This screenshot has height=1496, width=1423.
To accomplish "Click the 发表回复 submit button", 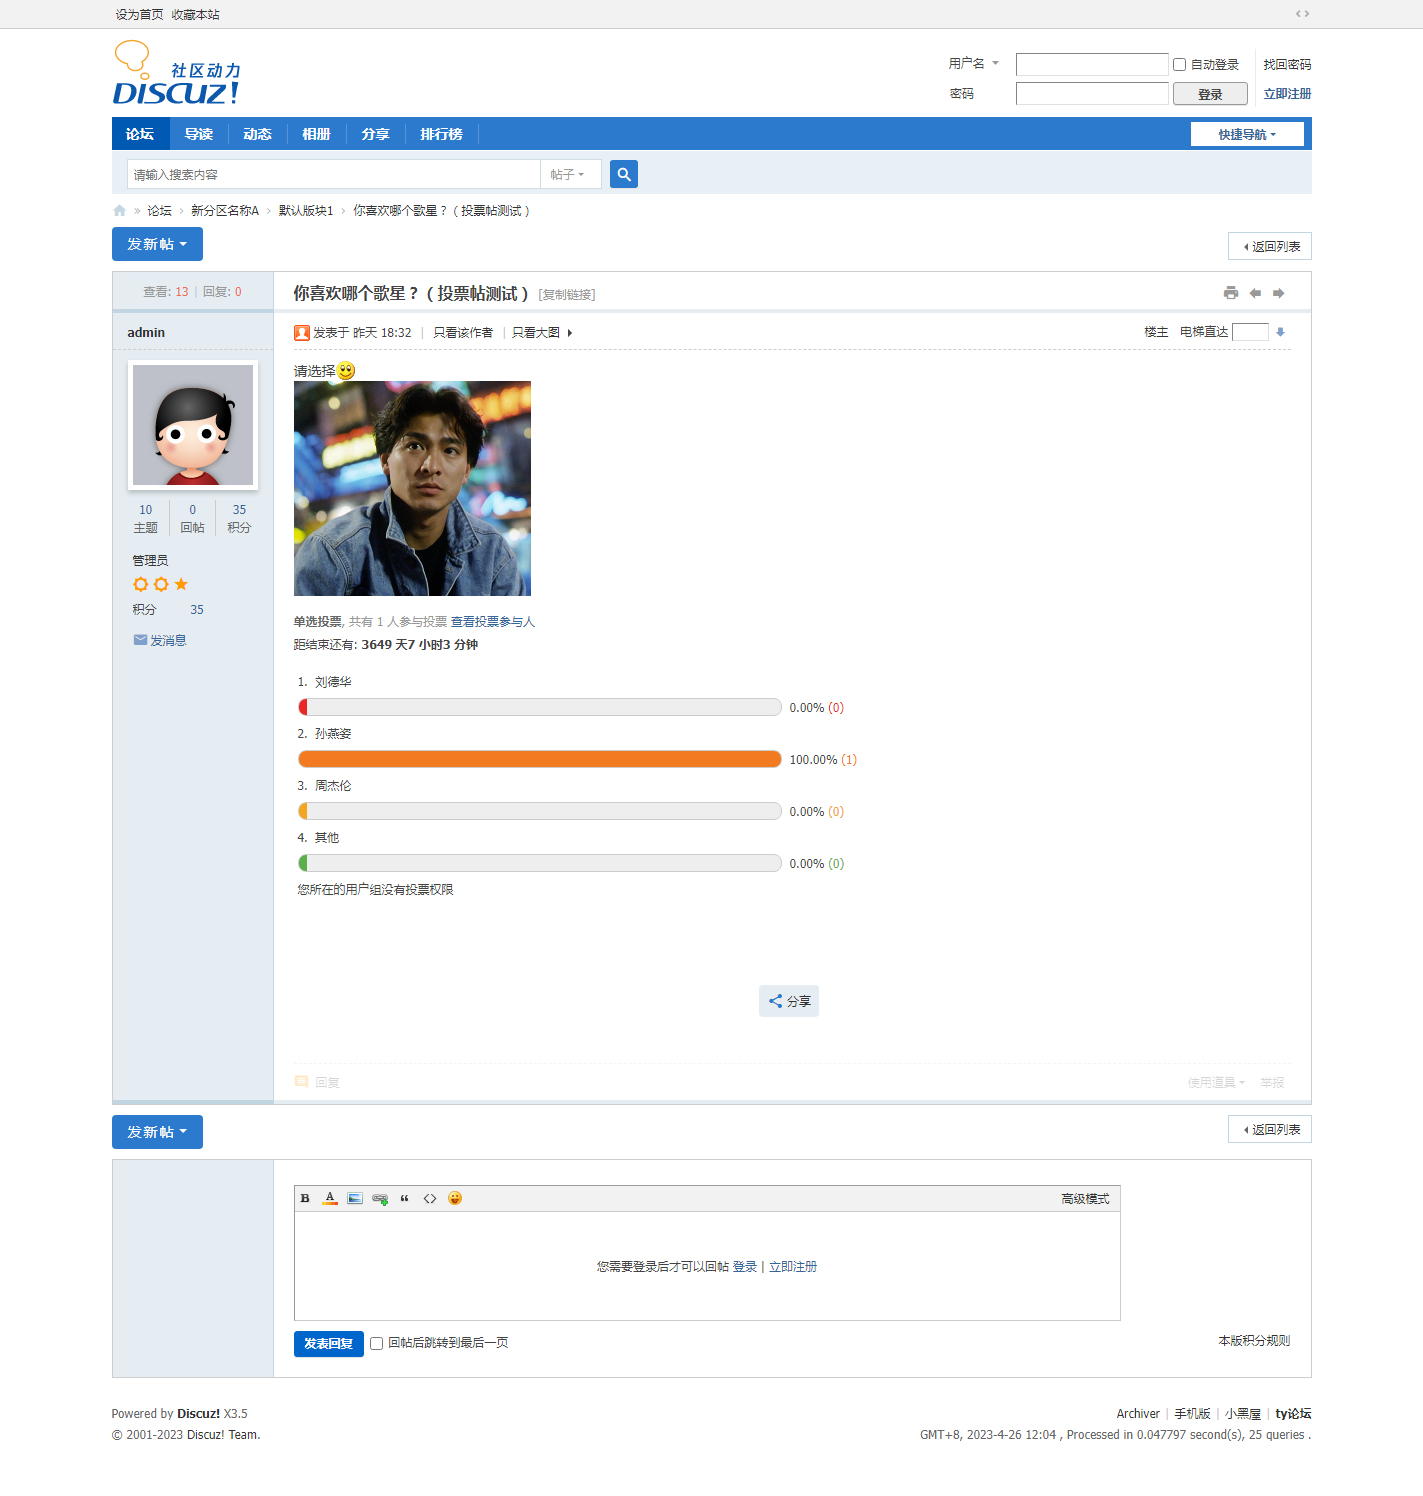I will click(x=329, y=1344).
